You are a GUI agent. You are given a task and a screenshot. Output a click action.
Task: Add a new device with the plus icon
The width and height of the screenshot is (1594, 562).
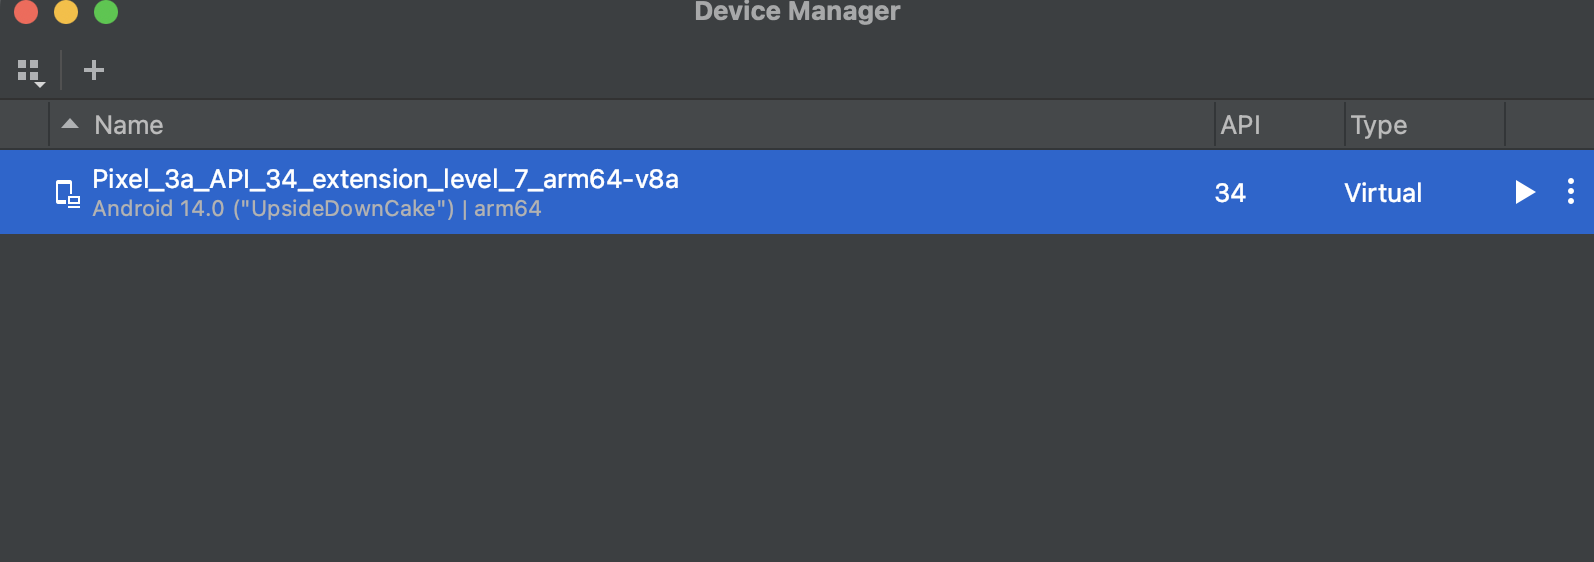click(x=94, y=70)
